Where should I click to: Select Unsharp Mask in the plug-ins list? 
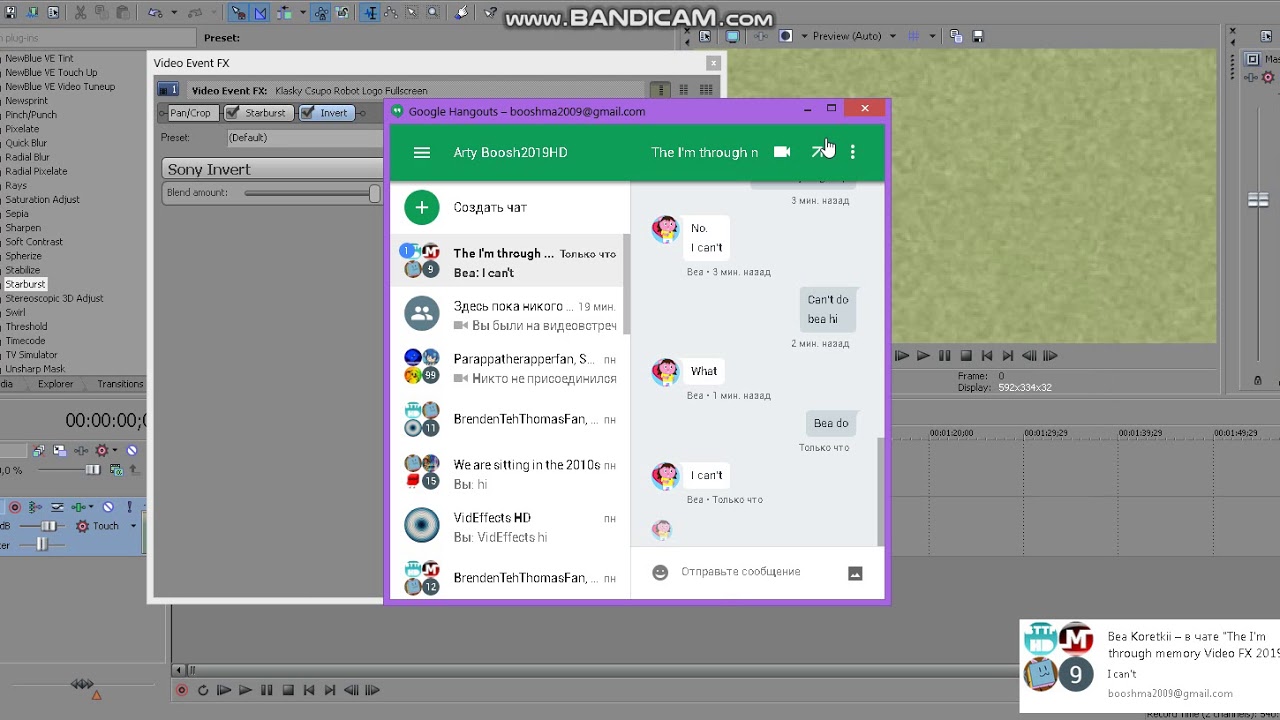point(35,369)
